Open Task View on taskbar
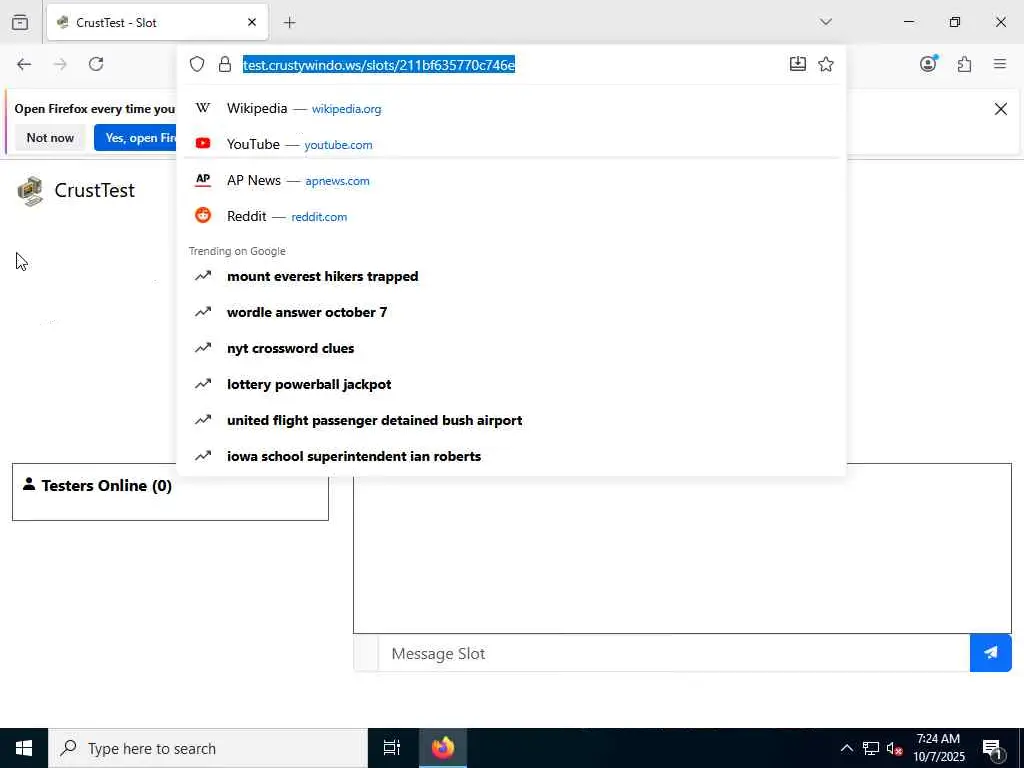Image resolution: width=1024 pixels, height=768 pixels. [x=392, y=748]
